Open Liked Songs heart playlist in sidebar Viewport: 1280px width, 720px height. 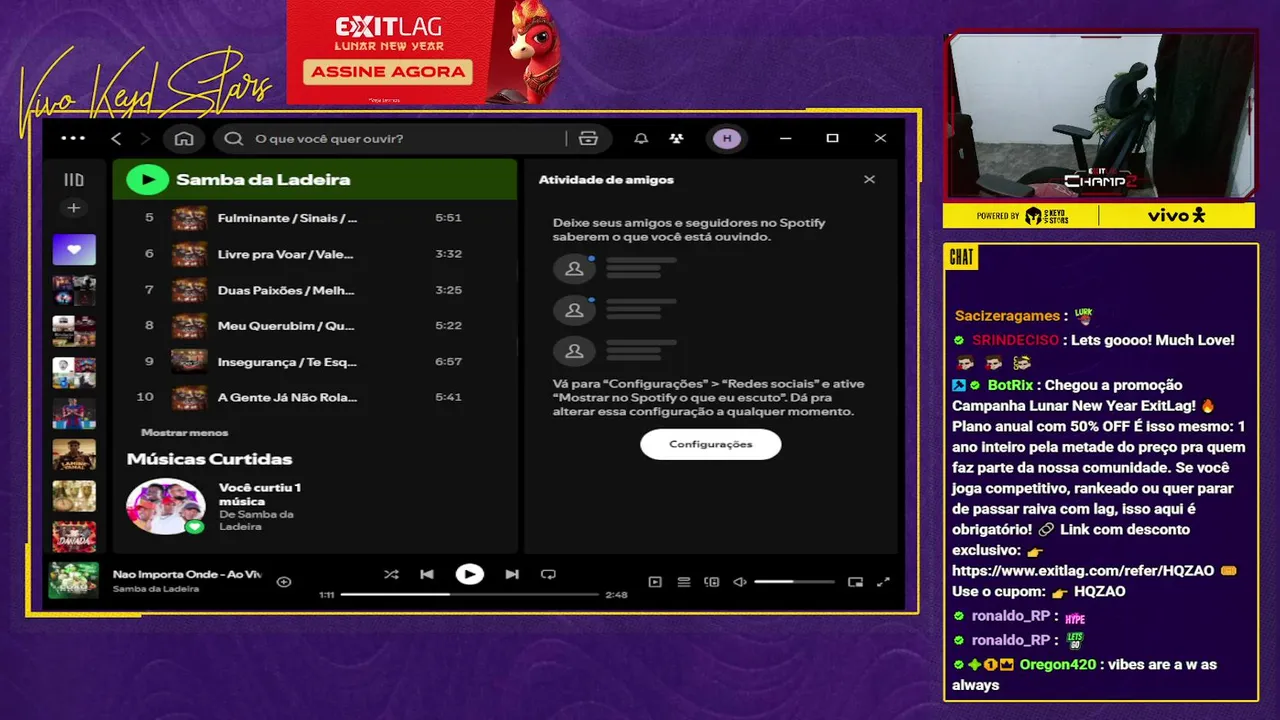tap(74, 249)
